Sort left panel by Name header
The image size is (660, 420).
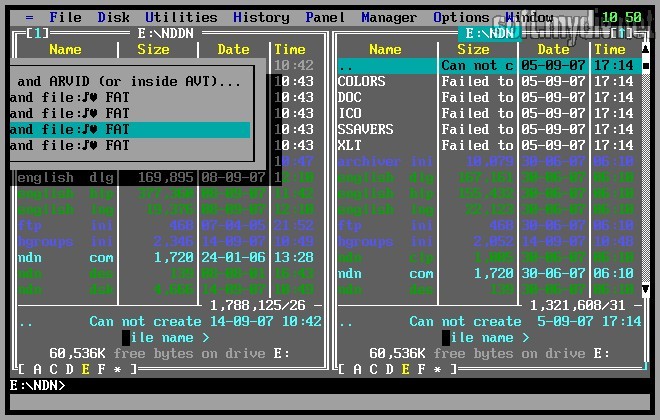(x=65, y=49)
